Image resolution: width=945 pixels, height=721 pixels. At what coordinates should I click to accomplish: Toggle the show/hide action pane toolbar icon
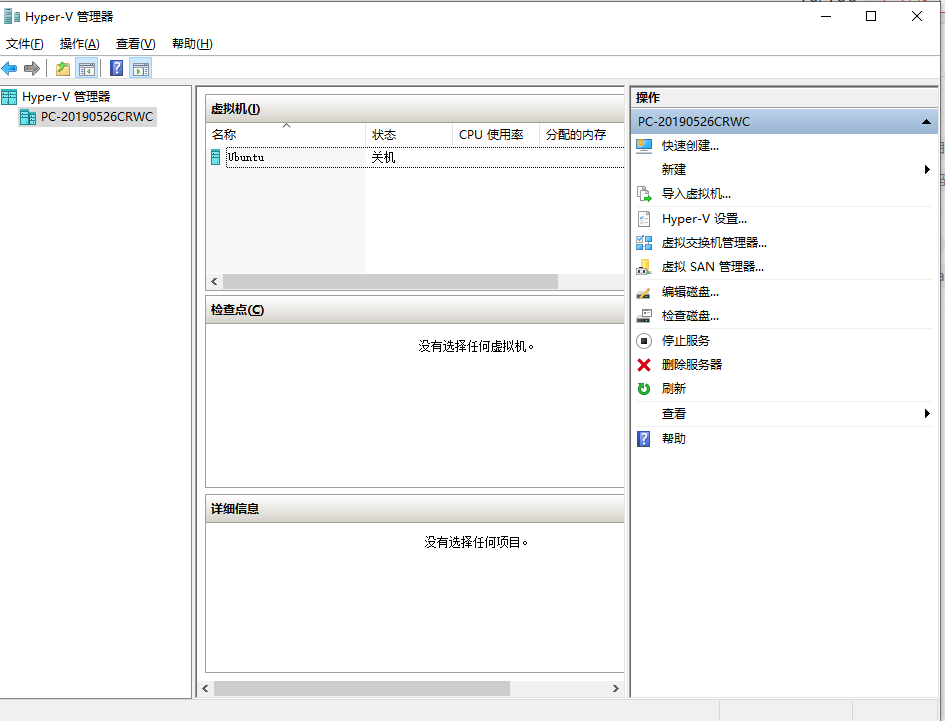140,69
